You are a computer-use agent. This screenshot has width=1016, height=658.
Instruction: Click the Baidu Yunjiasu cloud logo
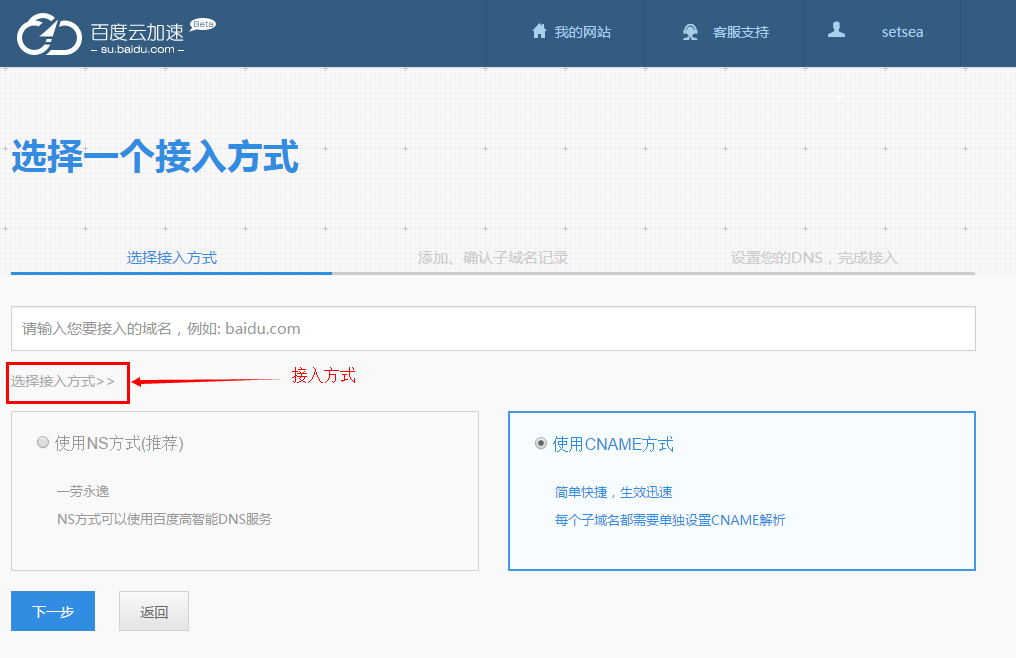coord(49,34)
